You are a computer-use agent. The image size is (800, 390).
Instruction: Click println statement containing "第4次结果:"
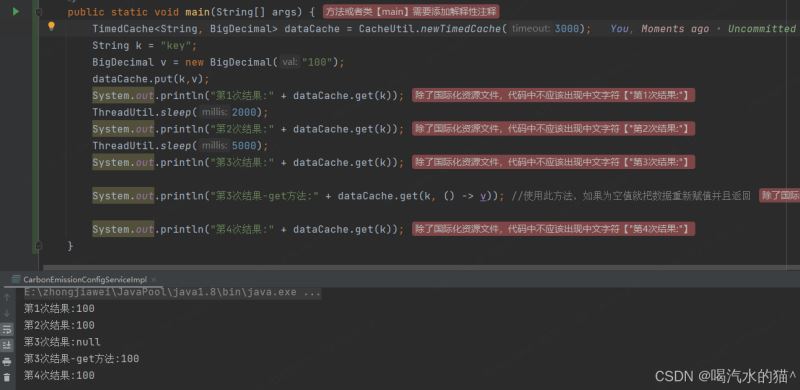(248, 229)
